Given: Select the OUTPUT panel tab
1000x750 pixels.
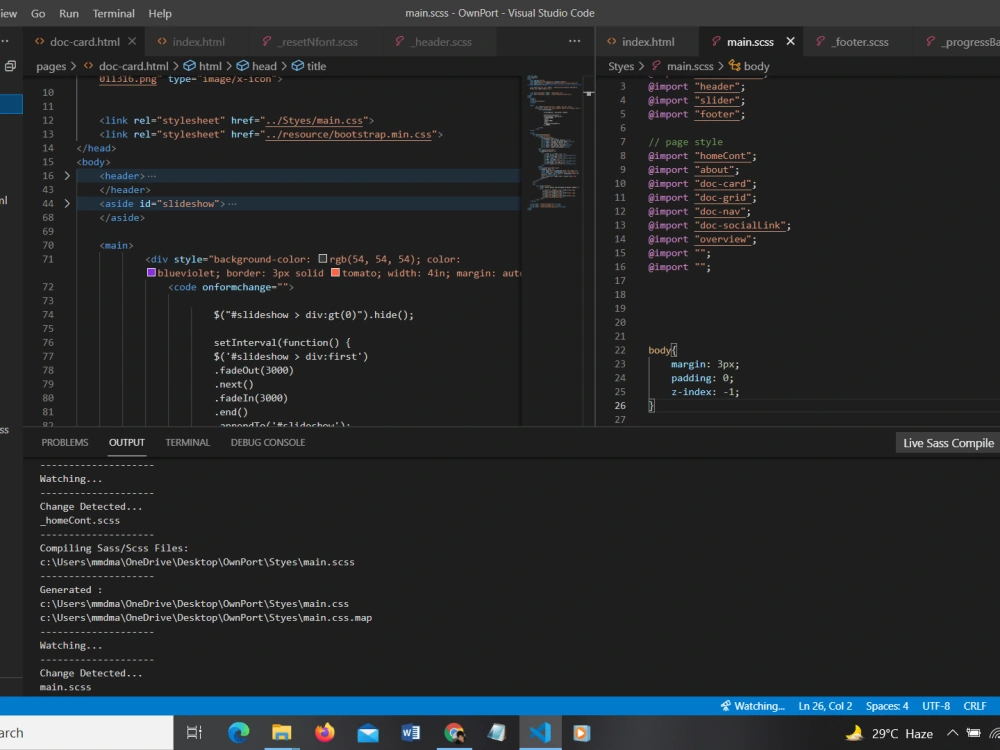Looking at the screenshot, I should coord(127,443).
